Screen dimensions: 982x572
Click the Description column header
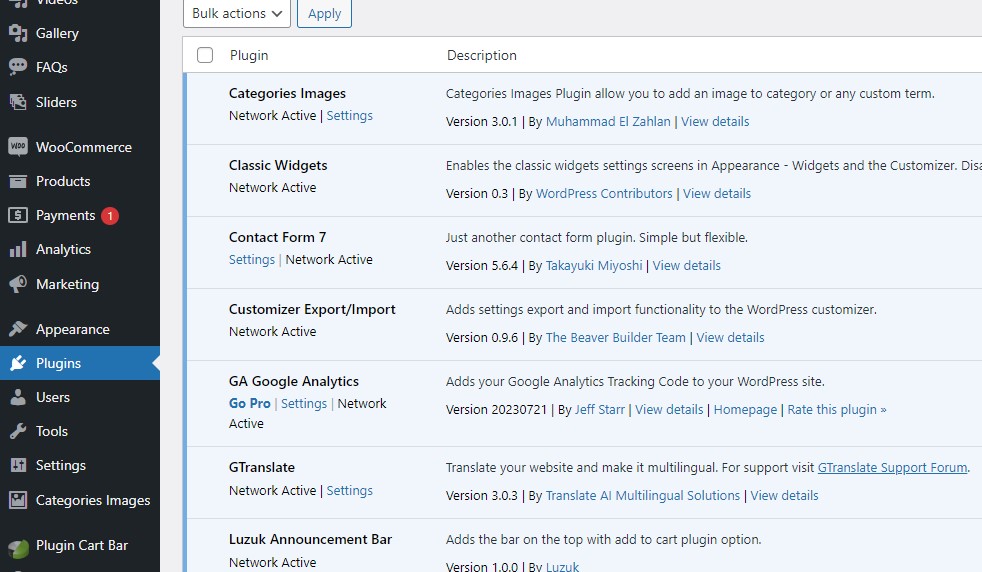(482, 55)
